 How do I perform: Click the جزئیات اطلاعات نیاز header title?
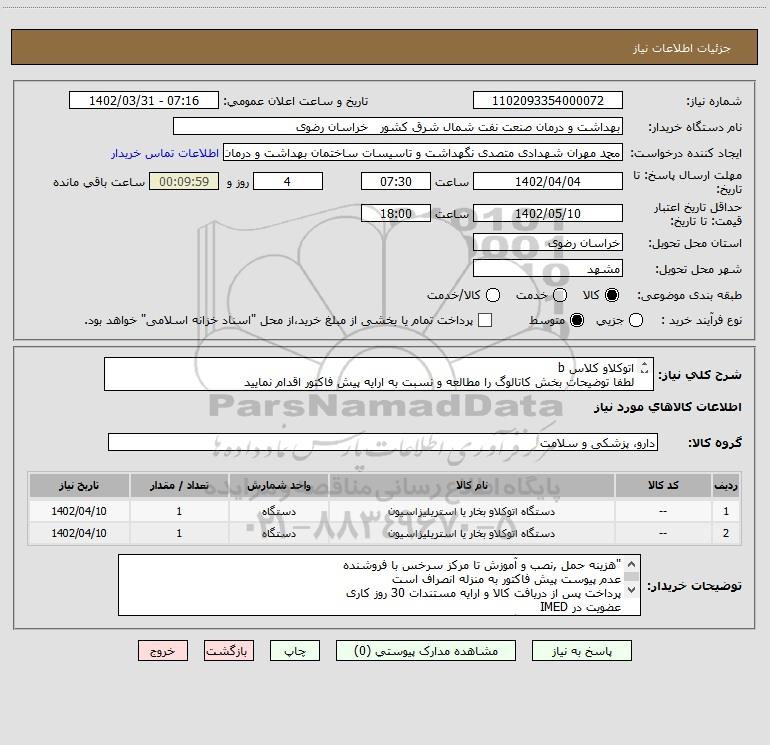[682, 48]
